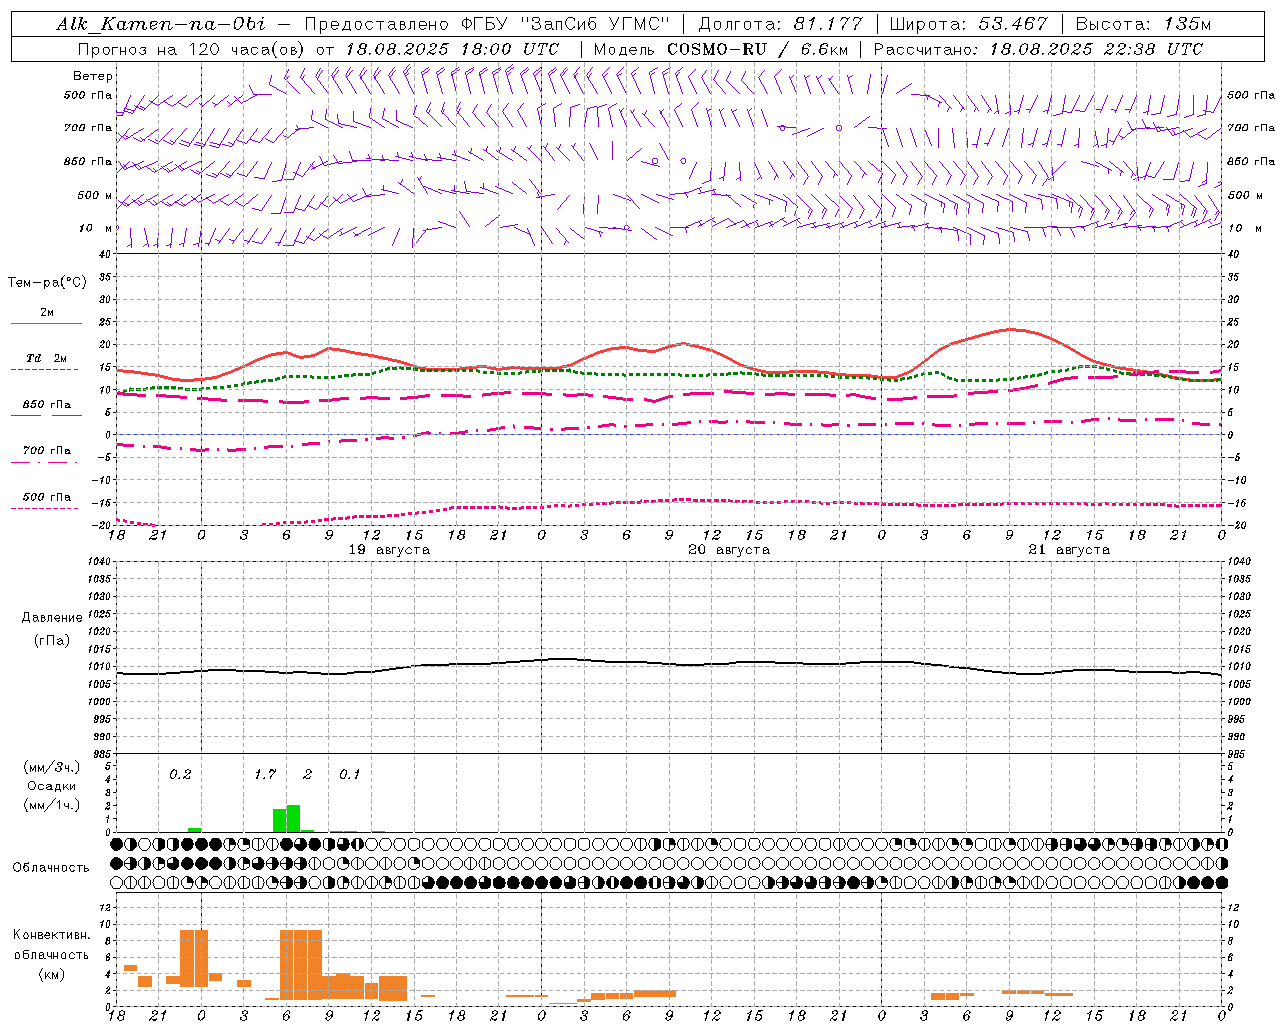
Task: Click the Td 2м dew point legend label
Action: 47,358
